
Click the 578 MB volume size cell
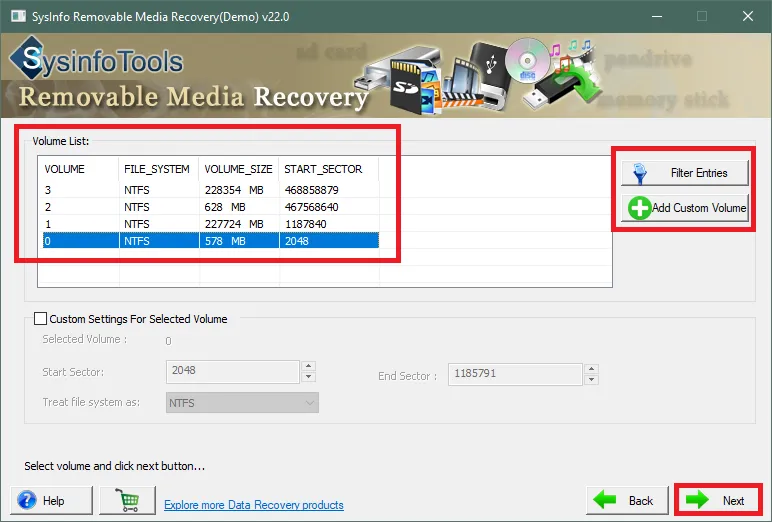(239, 241)
